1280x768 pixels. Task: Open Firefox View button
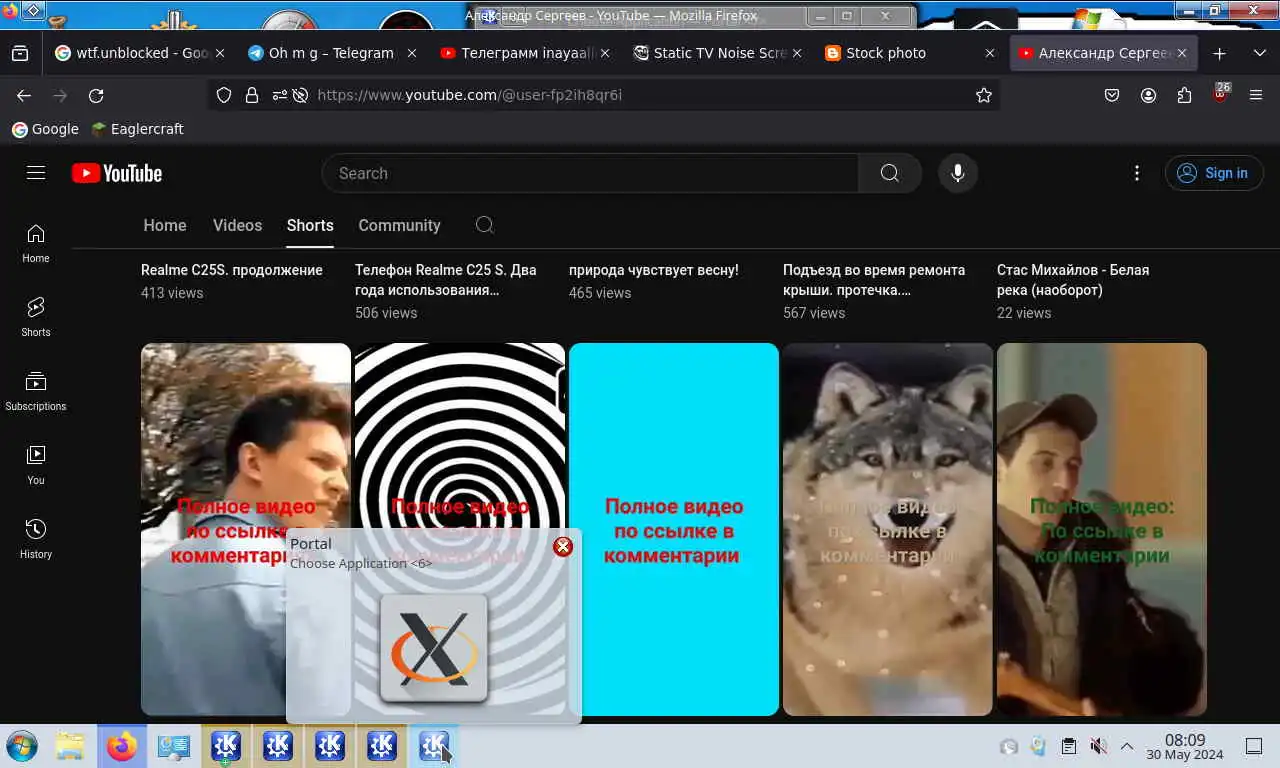click(x=20, y=53)
